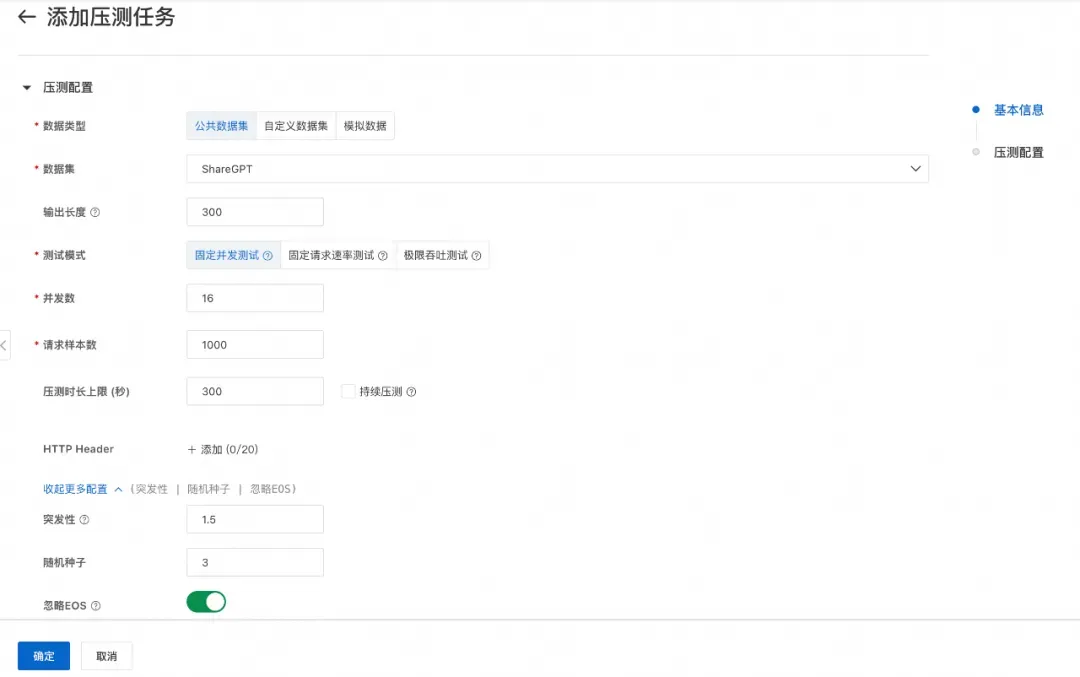Click the question mark beside 极限吞吐测试
This screenshot has width=1080, height=677.
pyautogui.click(x=475, y=256)
